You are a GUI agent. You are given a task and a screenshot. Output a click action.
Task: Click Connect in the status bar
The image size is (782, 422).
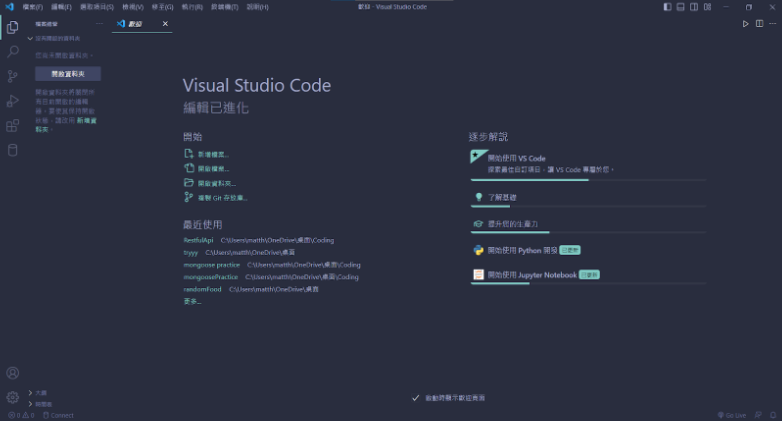tap(58, 415)
